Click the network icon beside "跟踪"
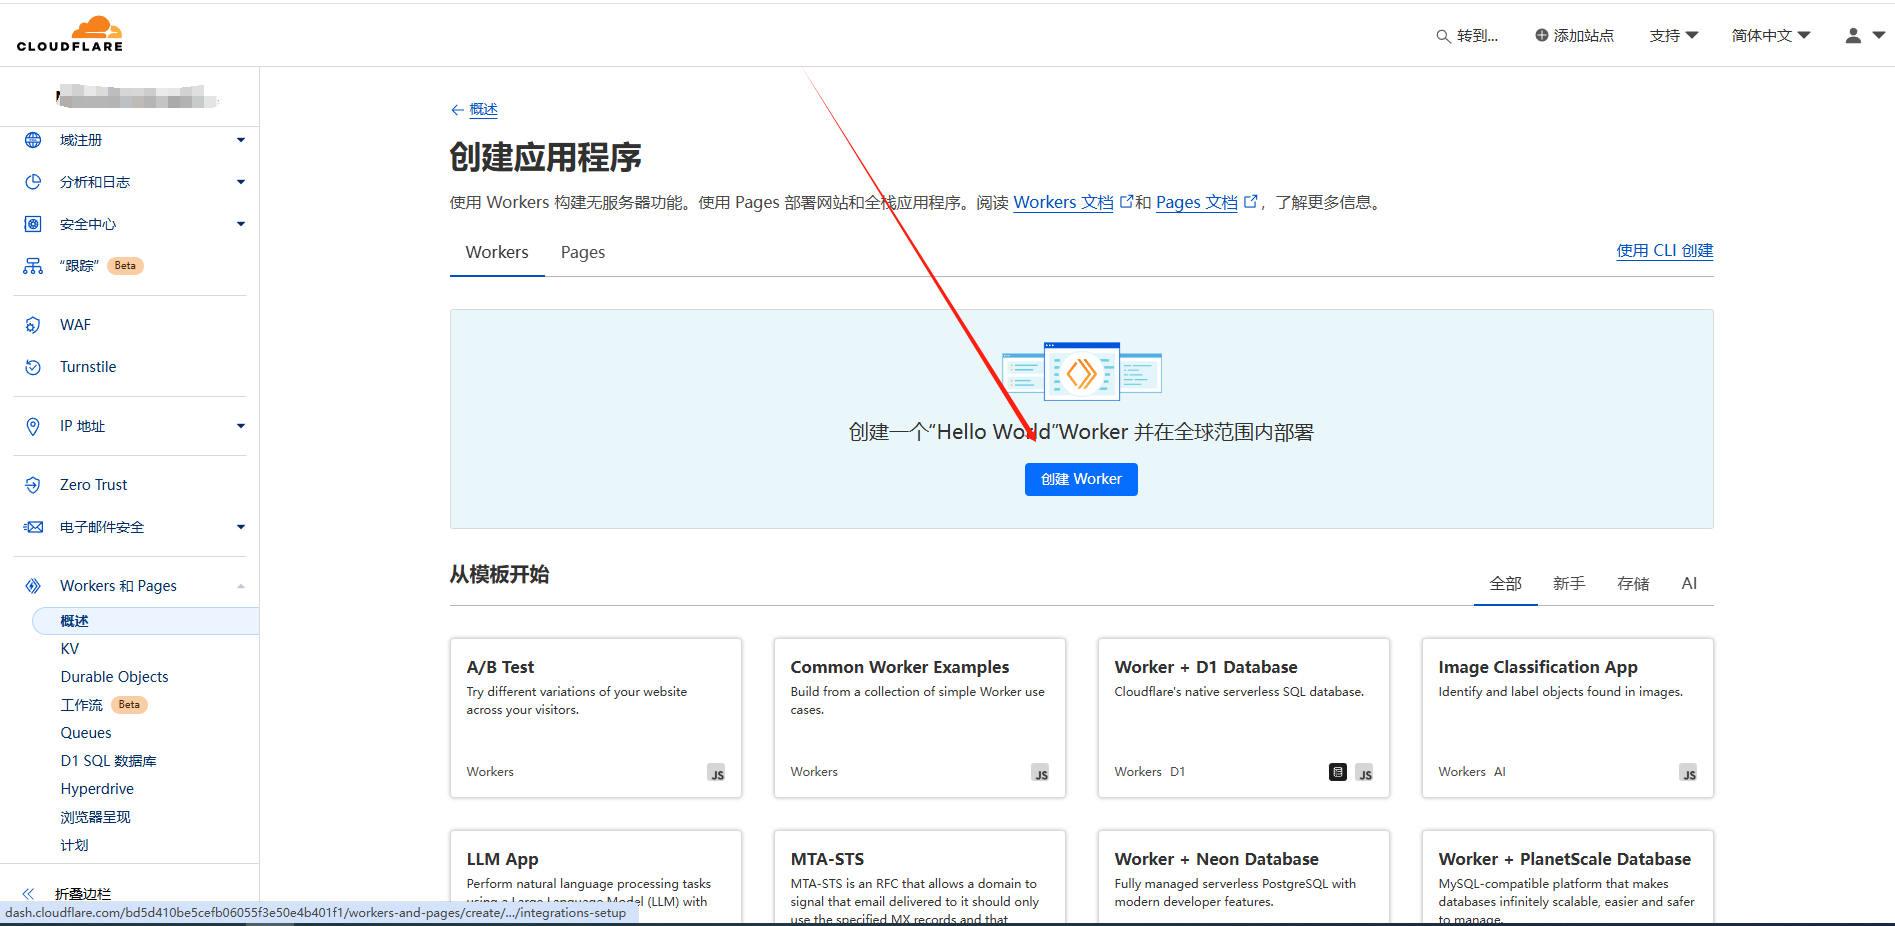The height and width of the screenshot is (926, 1895). tap(33, 266)
